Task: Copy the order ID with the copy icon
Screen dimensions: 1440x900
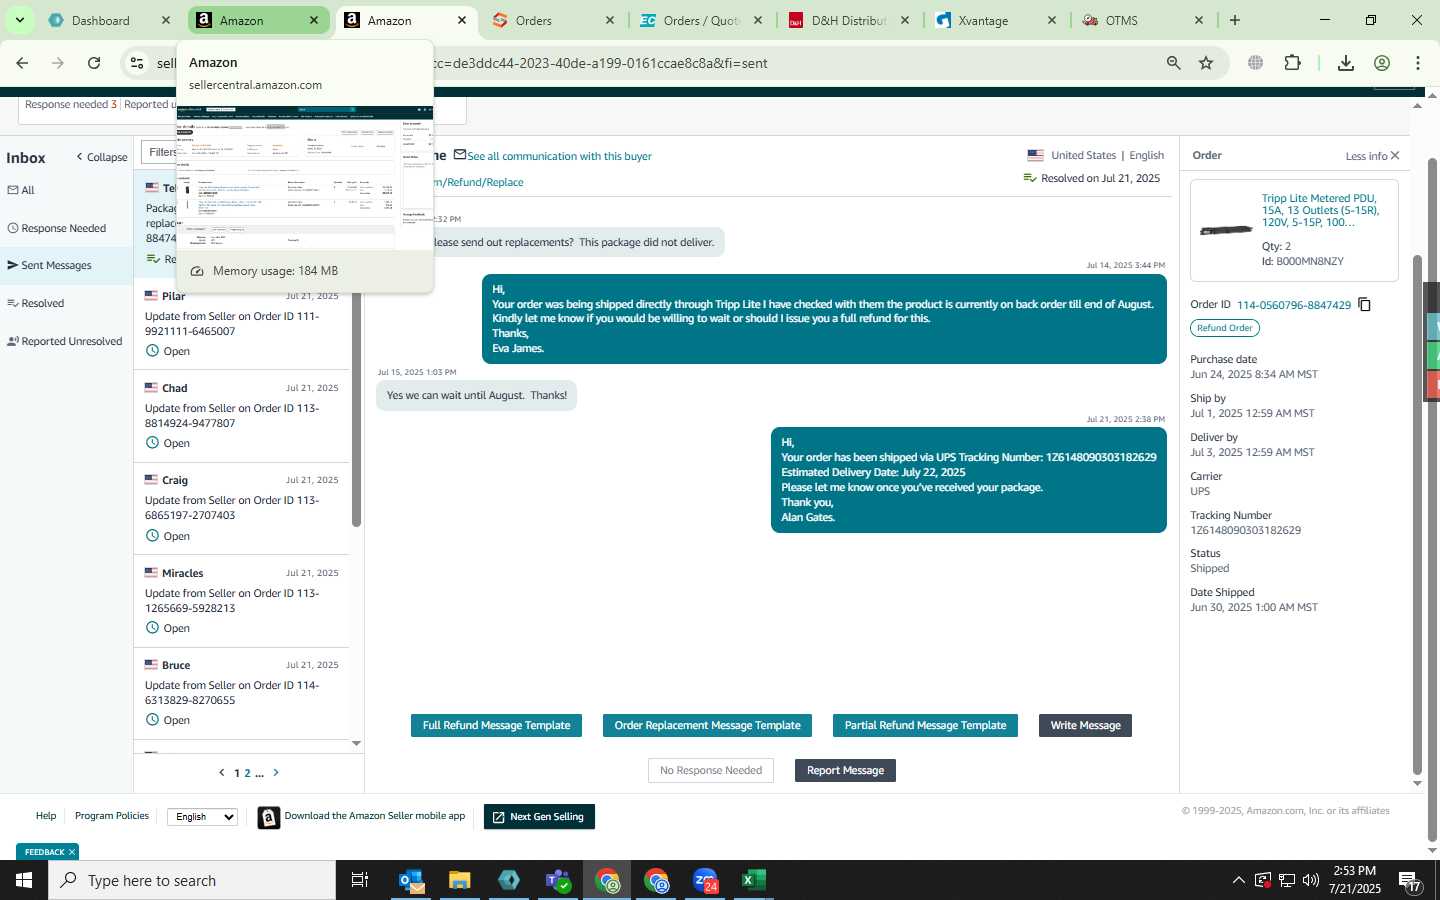Action: click(1365, 304)
